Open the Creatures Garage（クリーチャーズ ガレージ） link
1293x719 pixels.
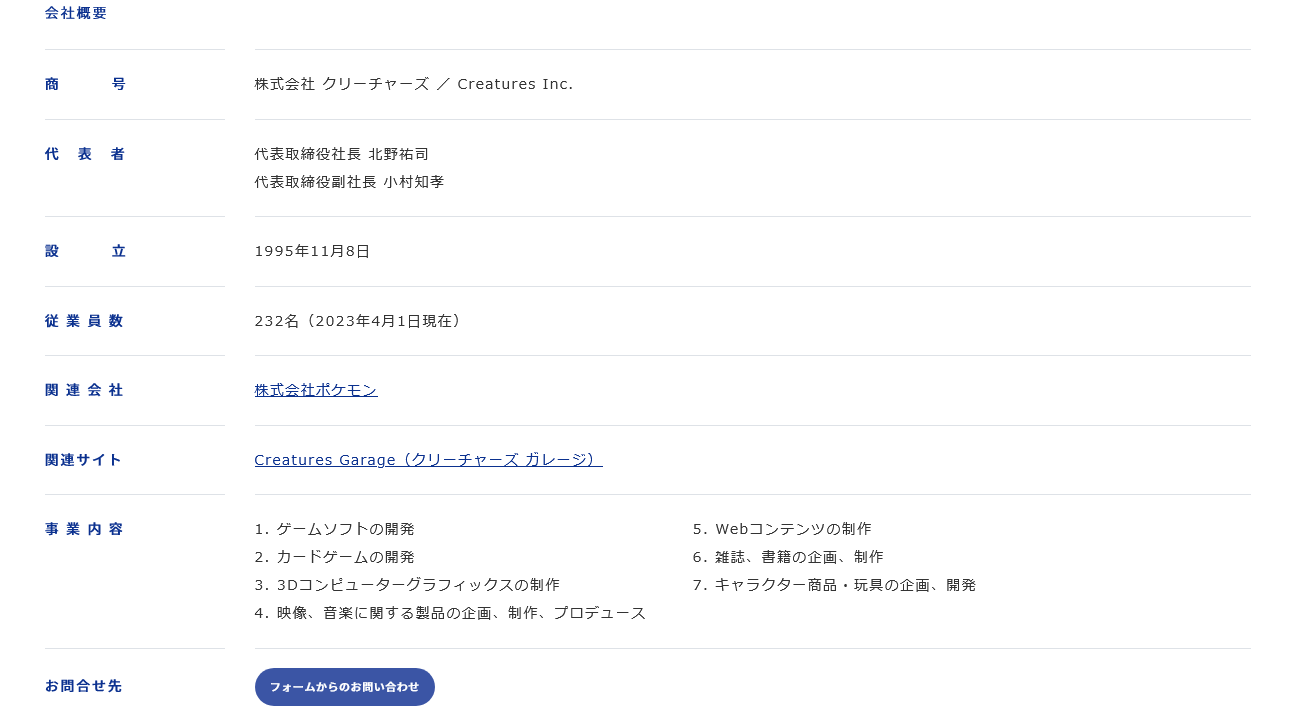click(428, 460)
